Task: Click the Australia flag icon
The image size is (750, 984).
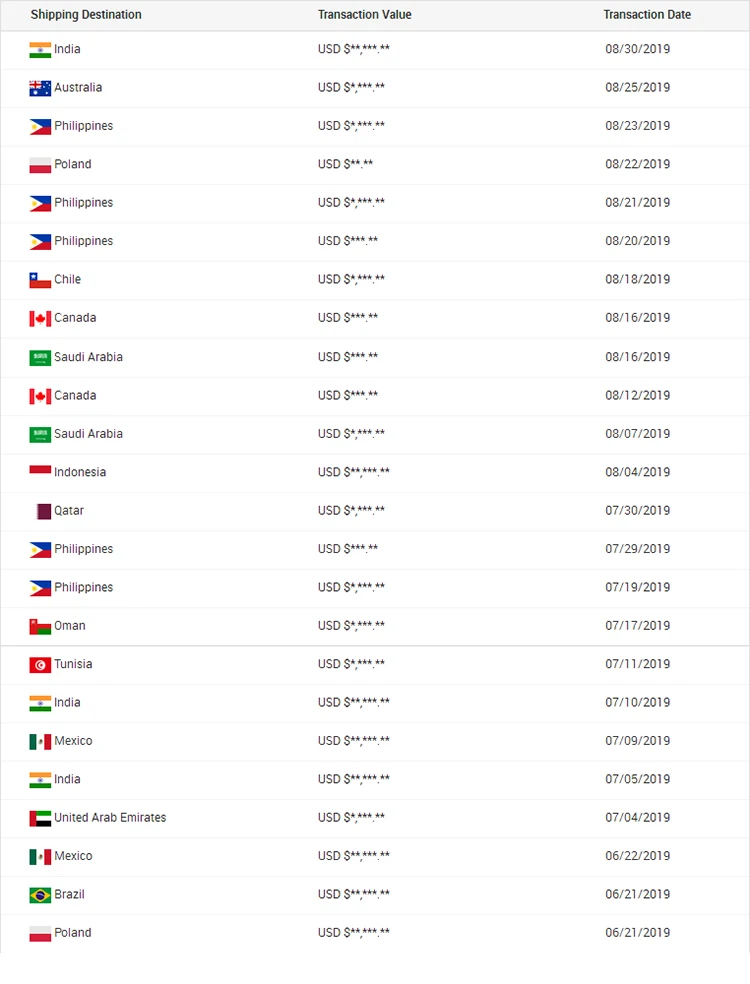Action: point(40,88)
